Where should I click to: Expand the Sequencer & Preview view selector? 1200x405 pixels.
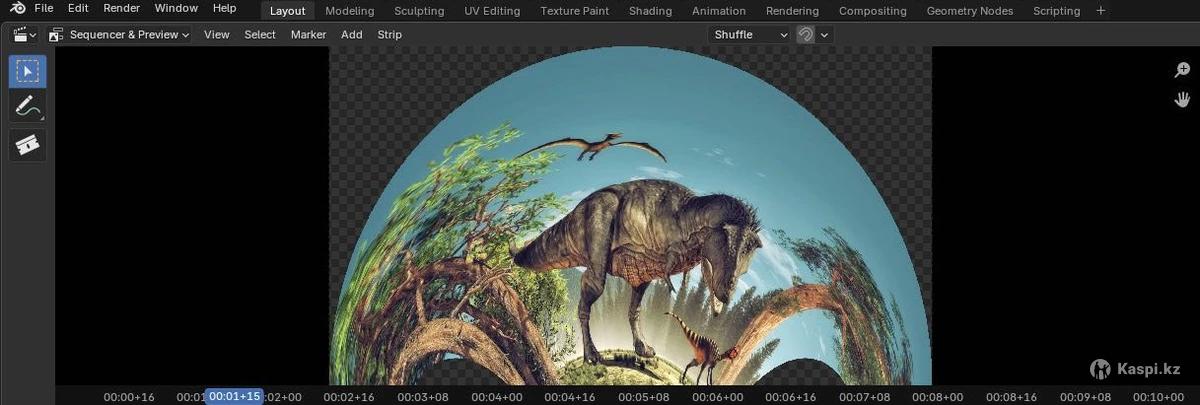(x=119, y=35)
